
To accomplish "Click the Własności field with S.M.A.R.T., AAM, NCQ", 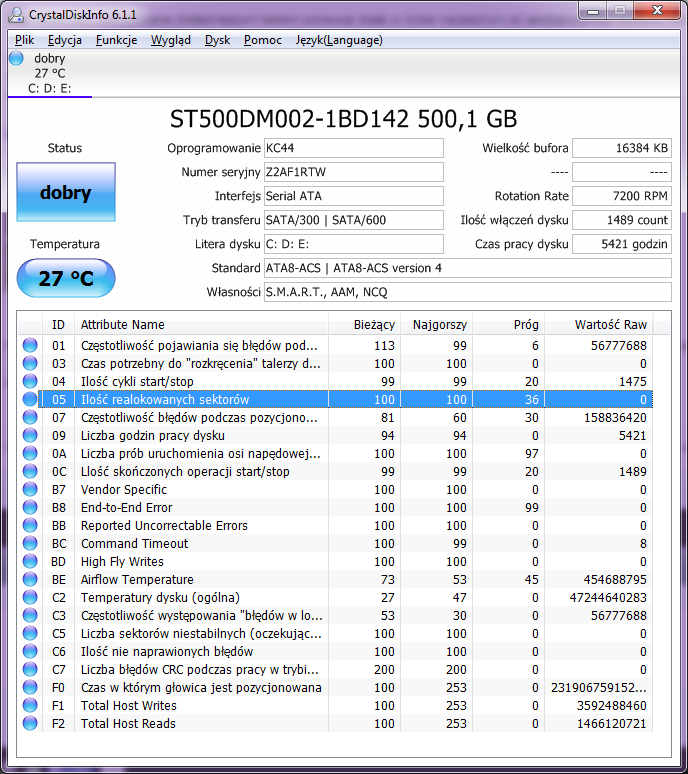I will tap(468, 292).
